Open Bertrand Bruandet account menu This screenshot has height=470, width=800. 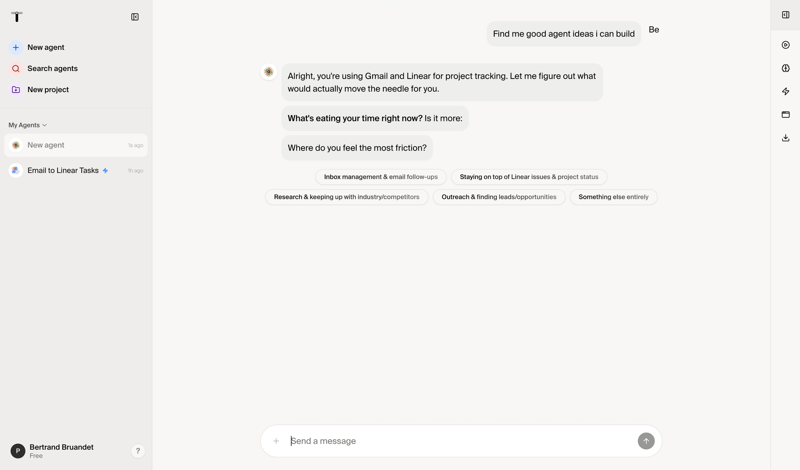(60, 451)
